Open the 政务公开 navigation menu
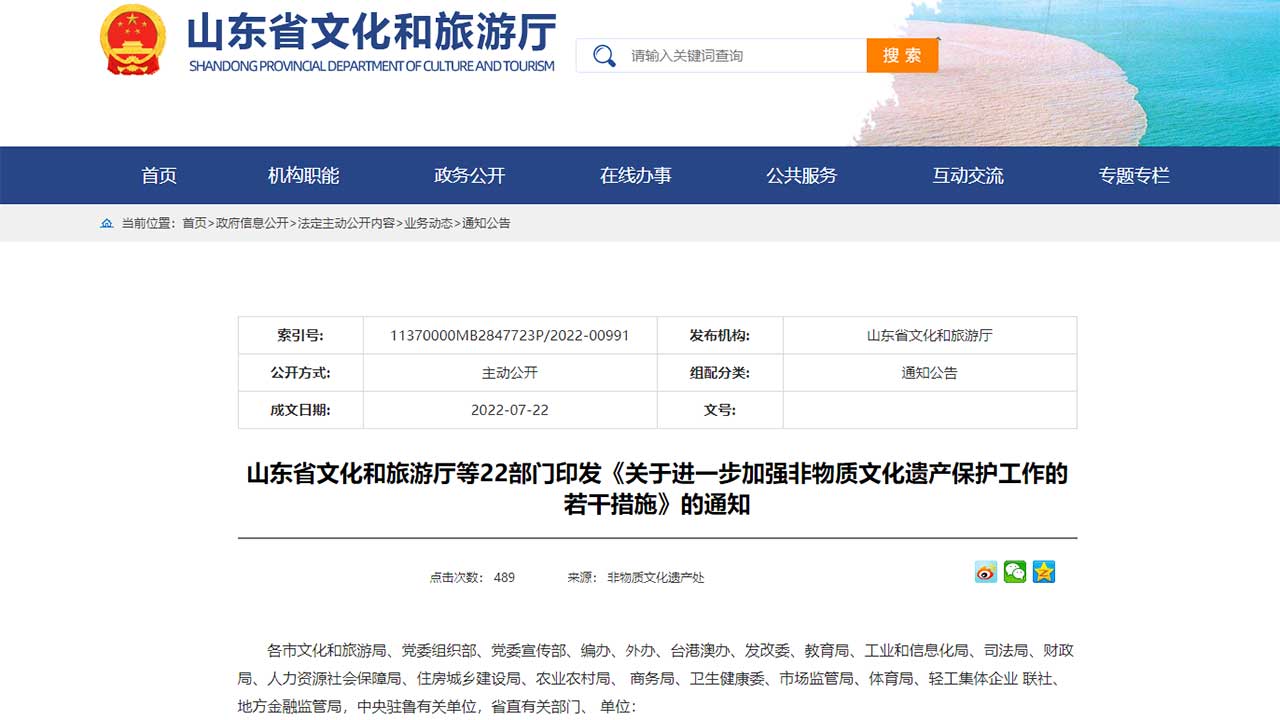This screenshot has height=720, width=1280. tap(470, 175)
